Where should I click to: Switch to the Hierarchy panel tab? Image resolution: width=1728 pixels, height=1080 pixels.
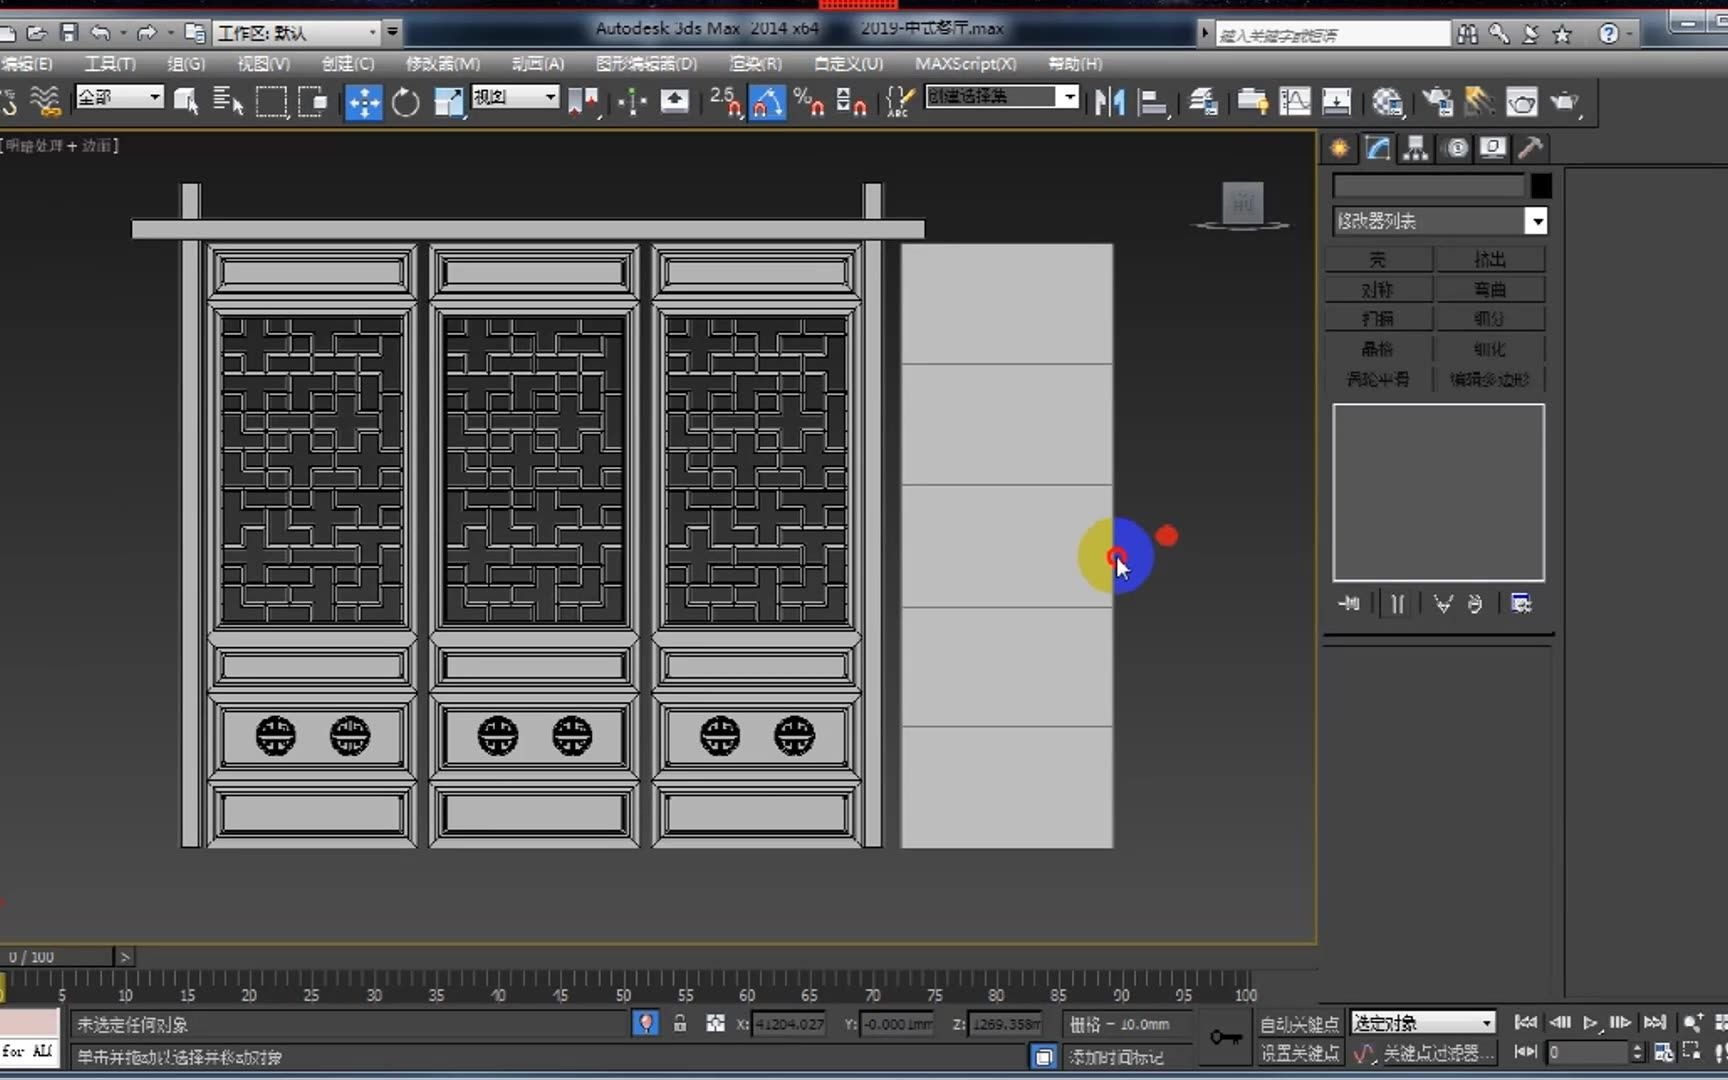click(x=1415, y=149)
